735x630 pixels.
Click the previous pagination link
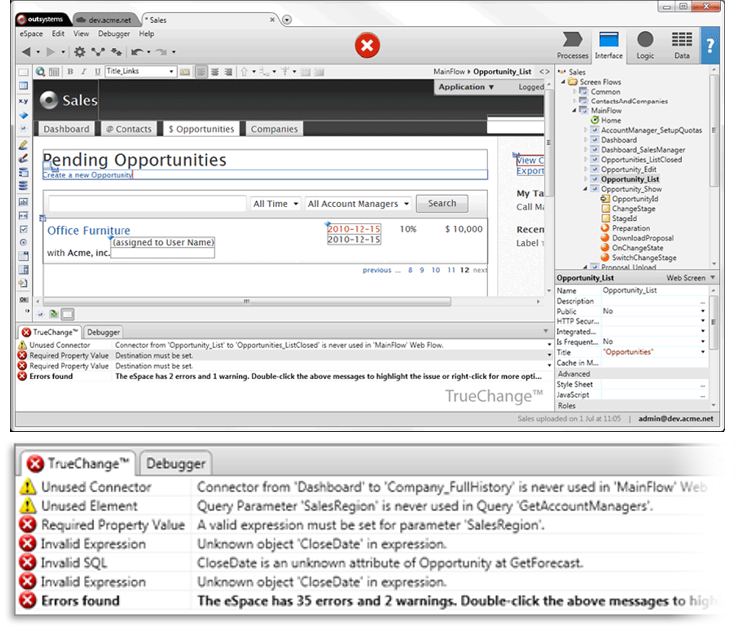click(376, 270)
